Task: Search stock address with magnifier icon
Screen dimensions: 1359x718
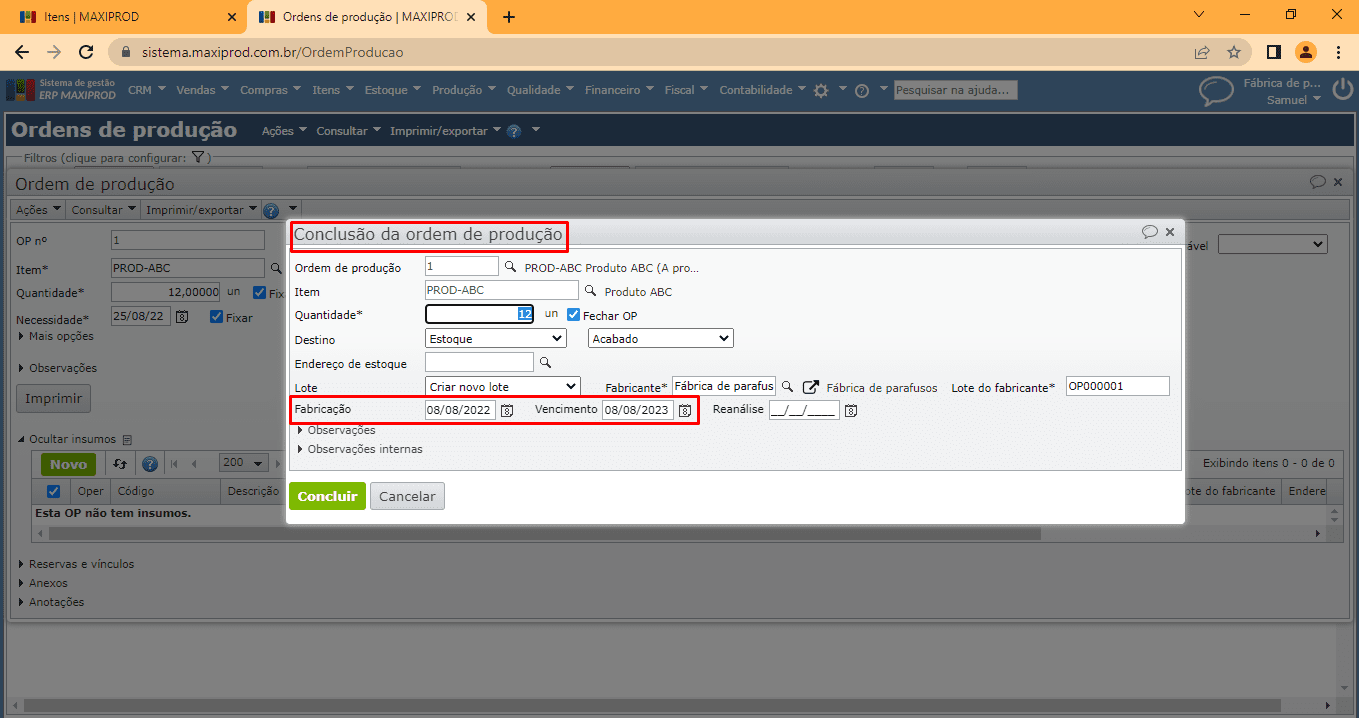Action: (x=546, y=362)
